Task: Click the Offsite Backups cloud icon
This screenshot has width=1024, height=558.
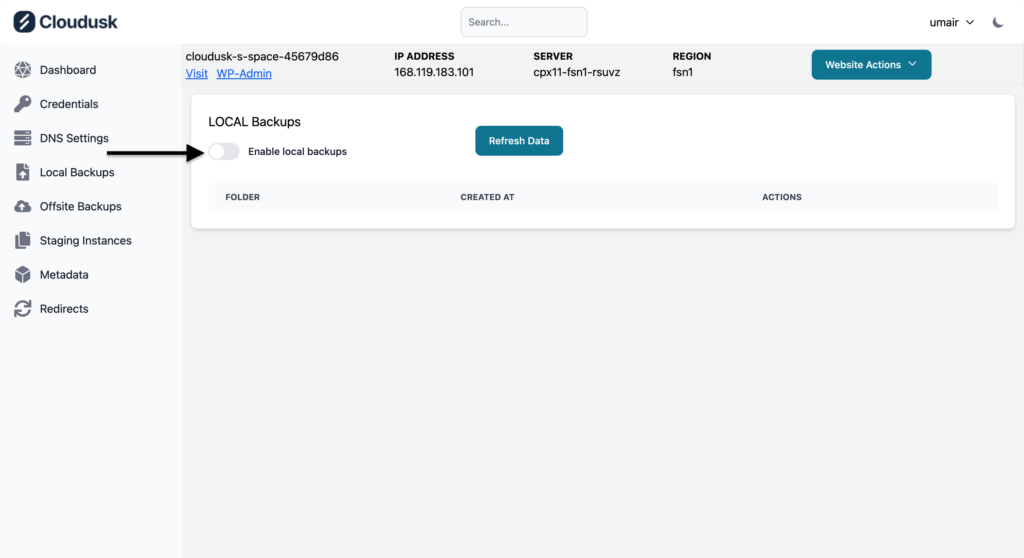Action: click(22, 206)
